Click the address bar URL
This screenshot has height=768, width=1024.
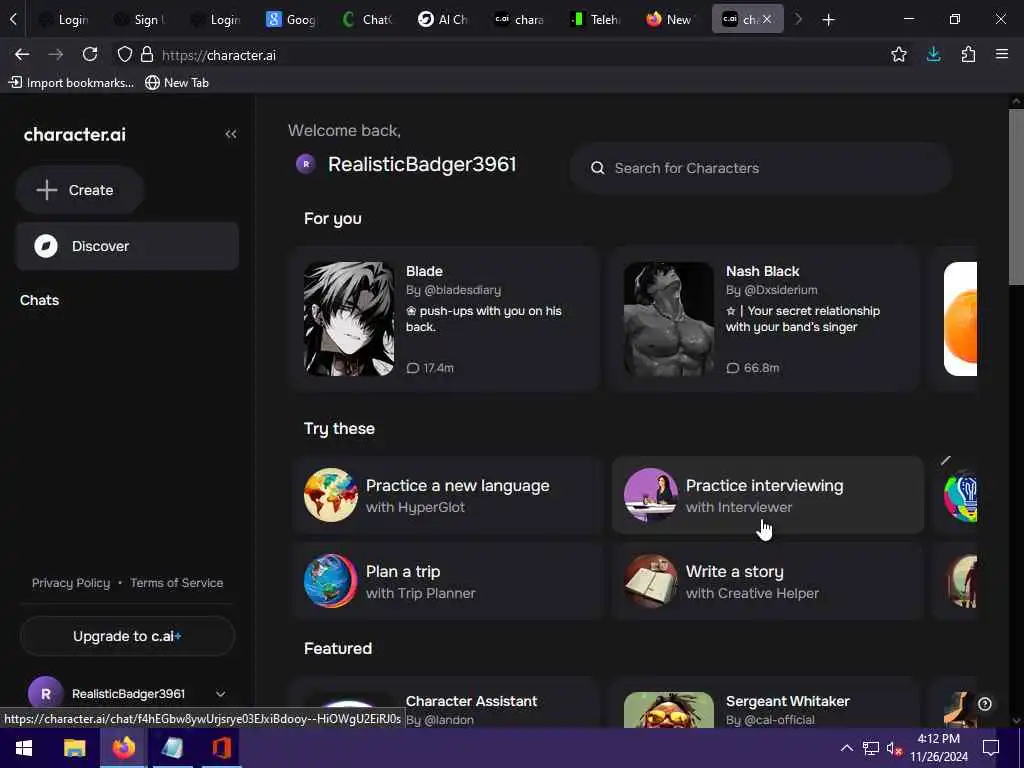pos(219,56)
